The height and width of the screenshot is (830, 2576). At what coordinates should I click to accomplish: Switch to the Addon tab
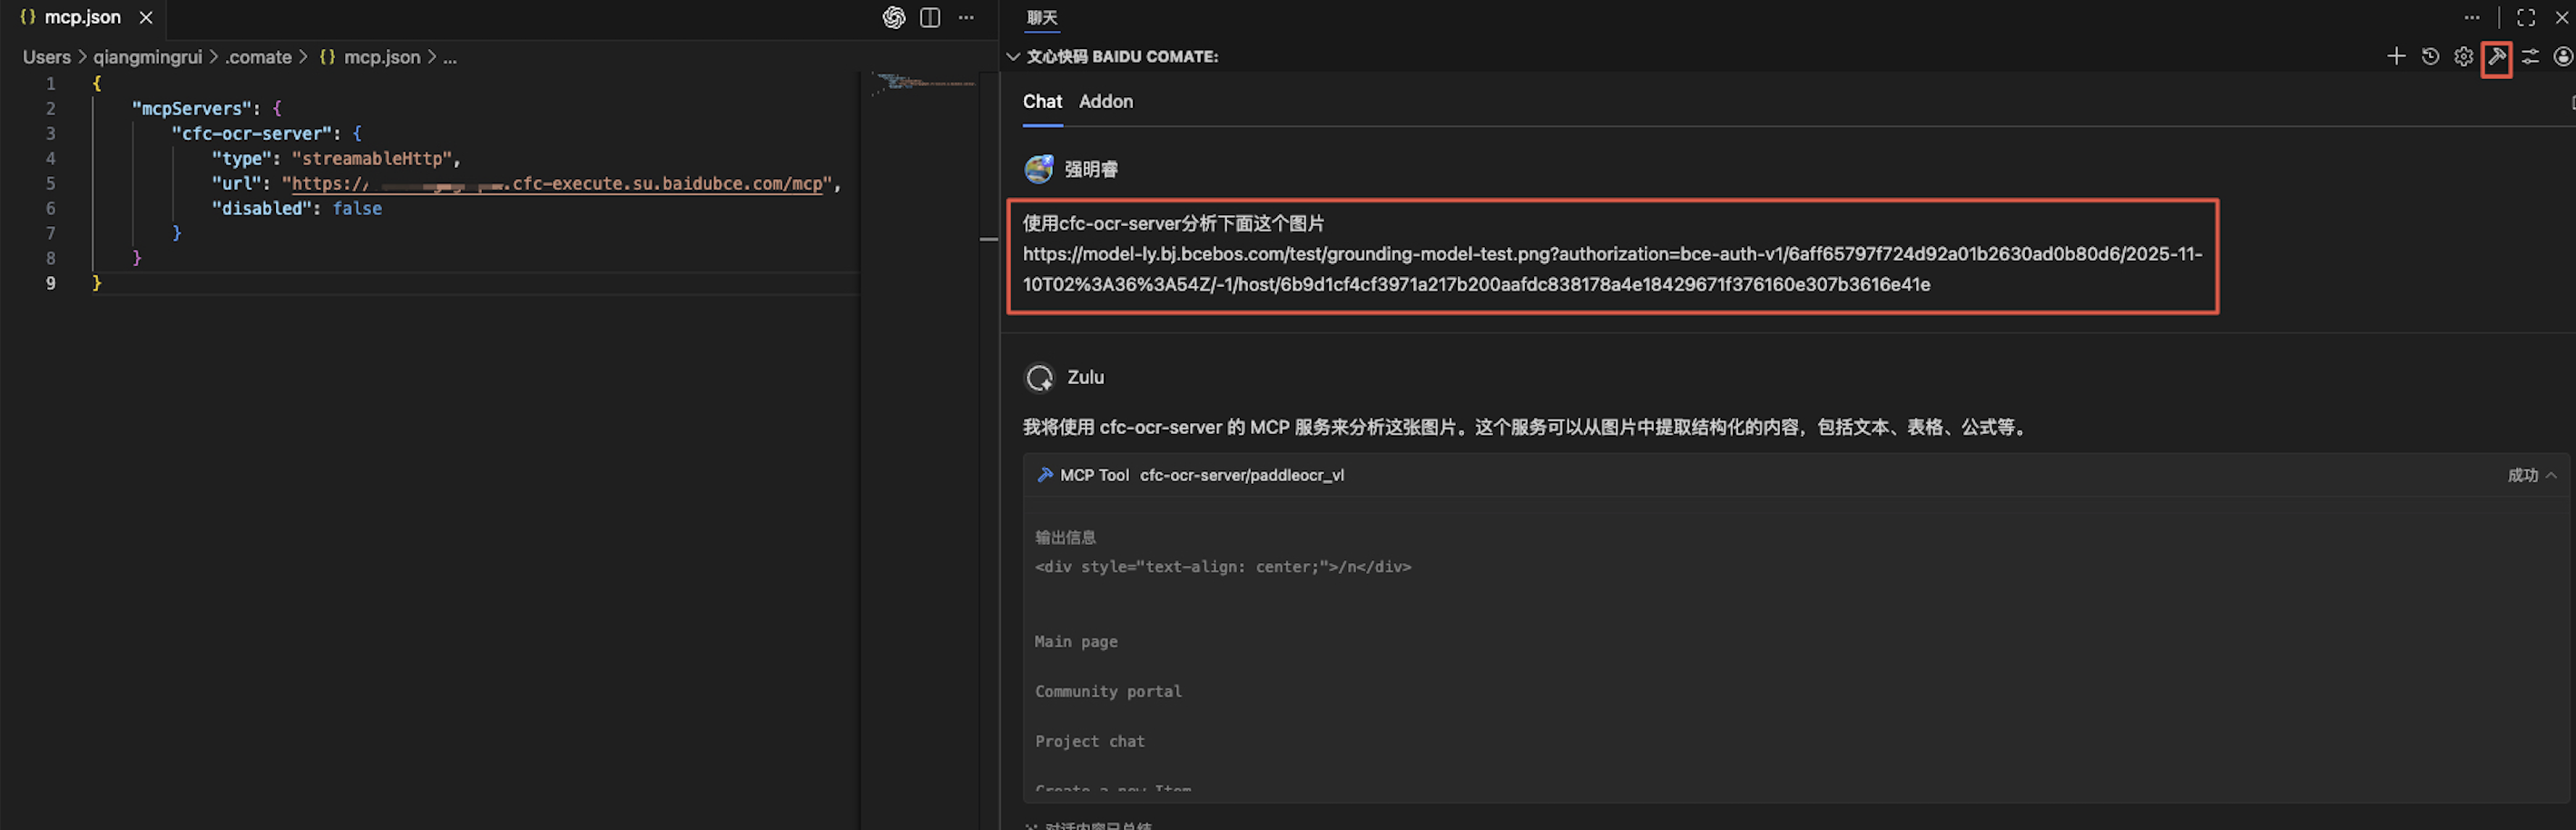point(1105,102)
